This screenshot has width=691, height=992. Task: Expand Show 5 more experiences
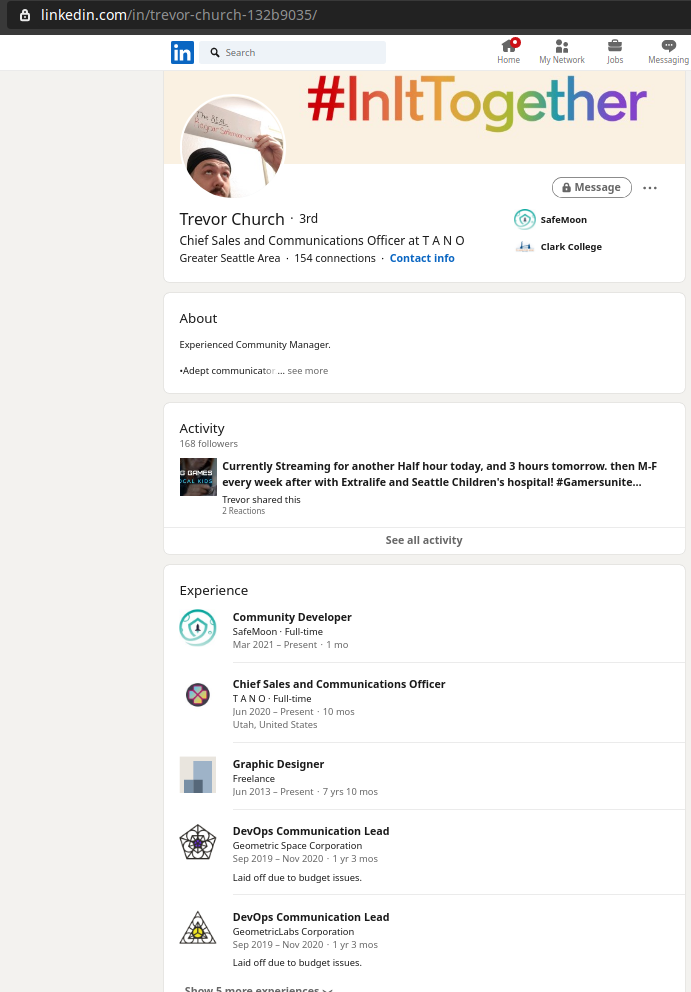[x=258, y=988]
